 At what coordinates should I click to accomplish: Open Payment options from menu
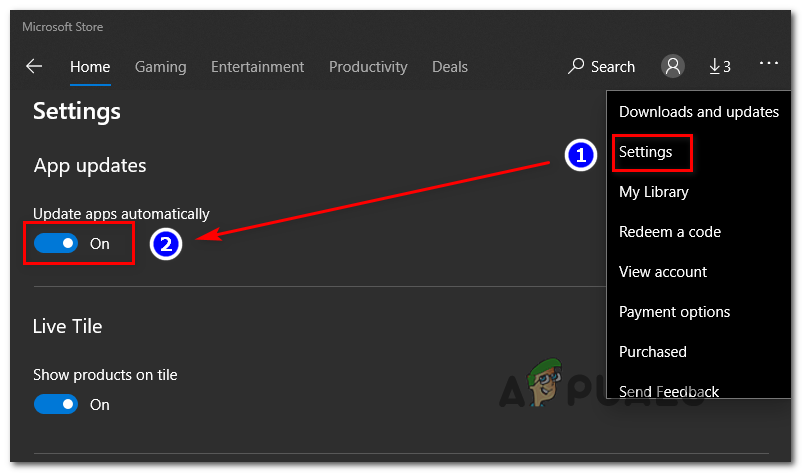(675, 312)
